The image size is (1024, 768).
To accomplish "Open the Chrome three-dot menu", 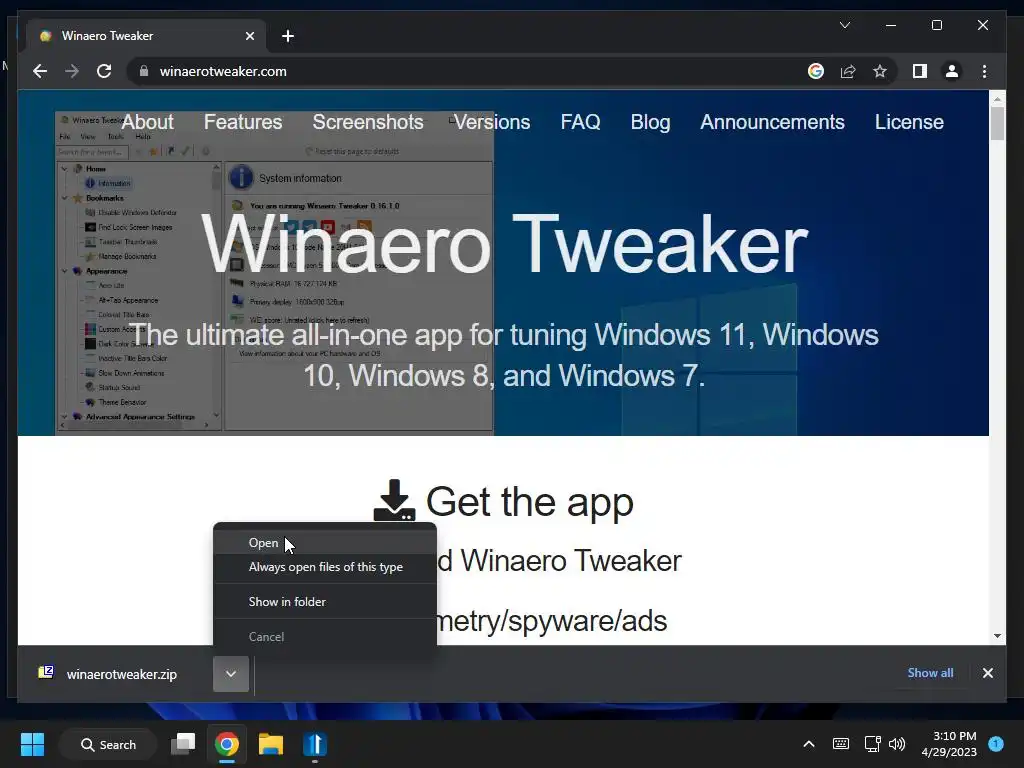I will (984, 71).
